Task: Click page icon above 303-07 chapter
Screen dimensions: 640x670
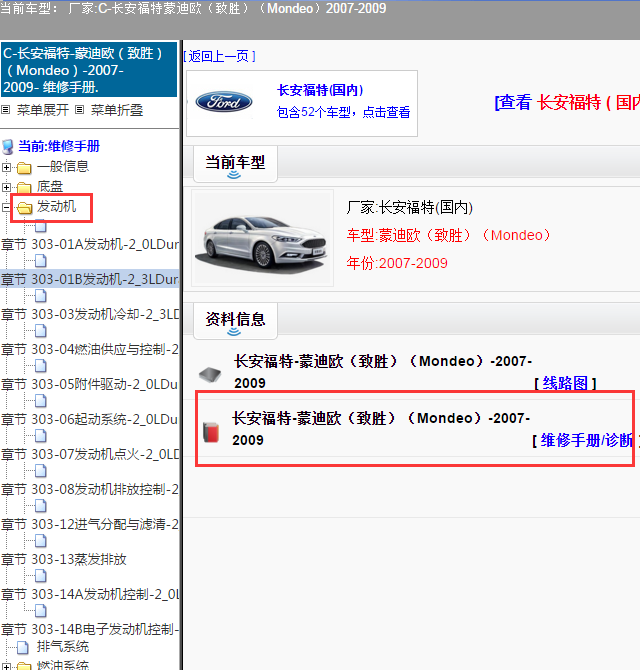Action: pos(41,435)
